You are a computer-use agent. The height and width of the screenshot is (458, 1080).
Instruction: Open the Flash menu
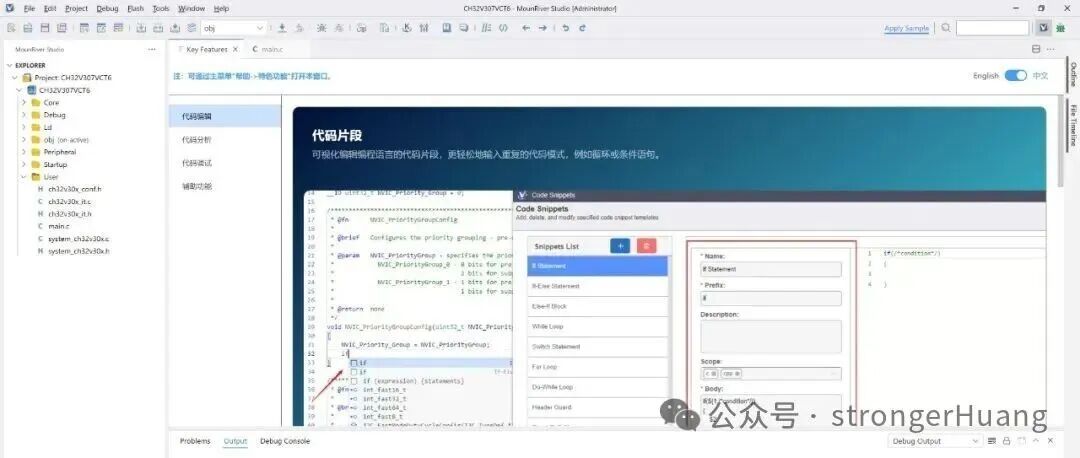click(136, 8)
